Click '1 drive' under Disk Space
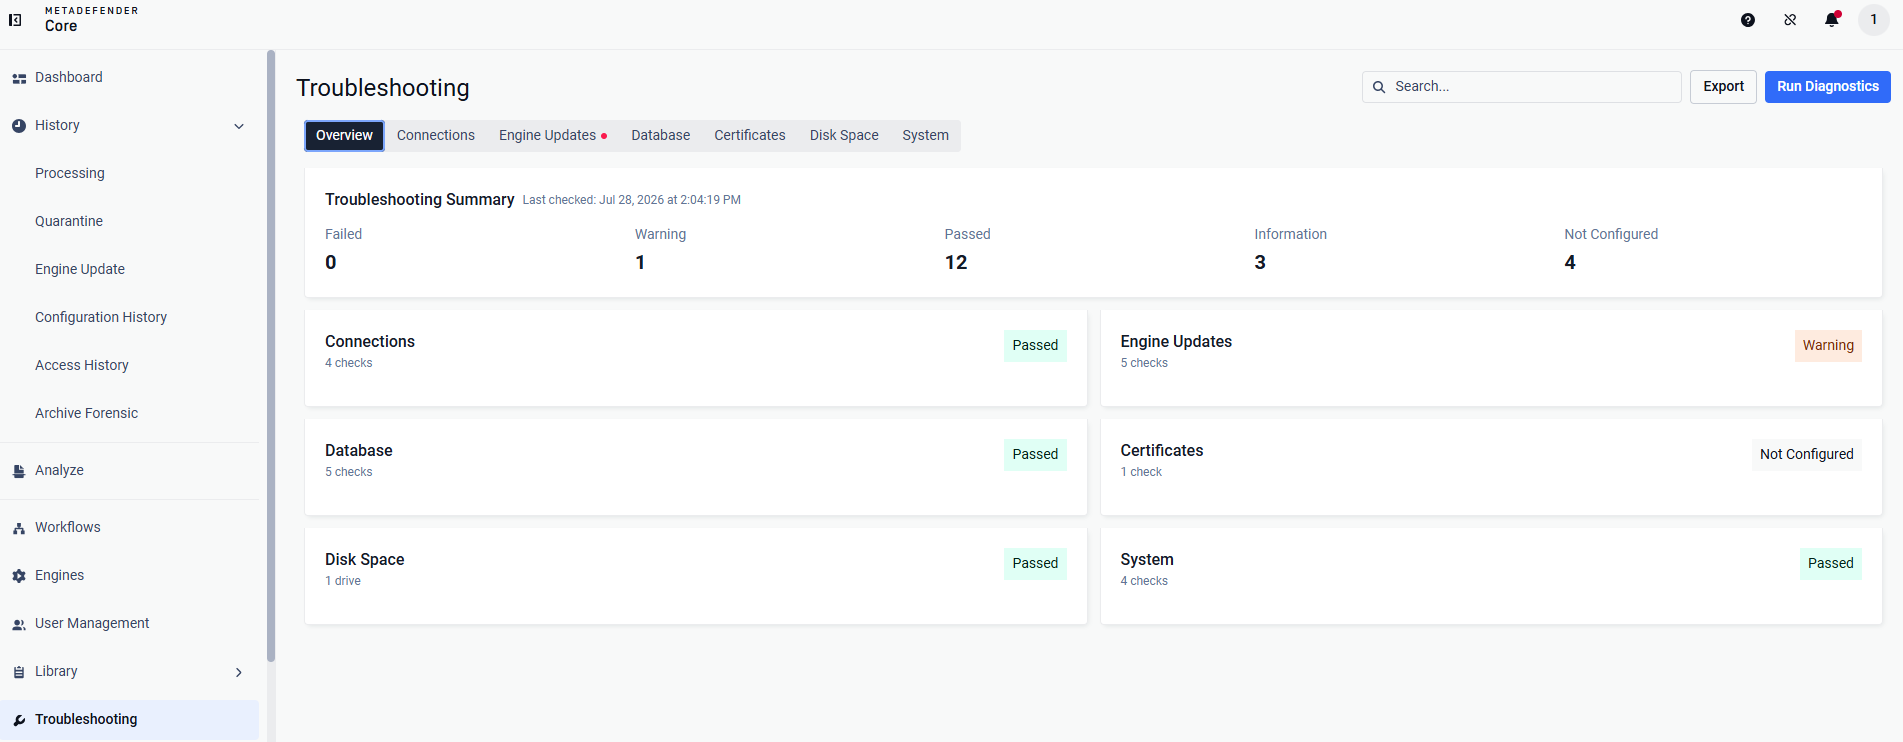The image size is (1903, 742). click(343, 582)
